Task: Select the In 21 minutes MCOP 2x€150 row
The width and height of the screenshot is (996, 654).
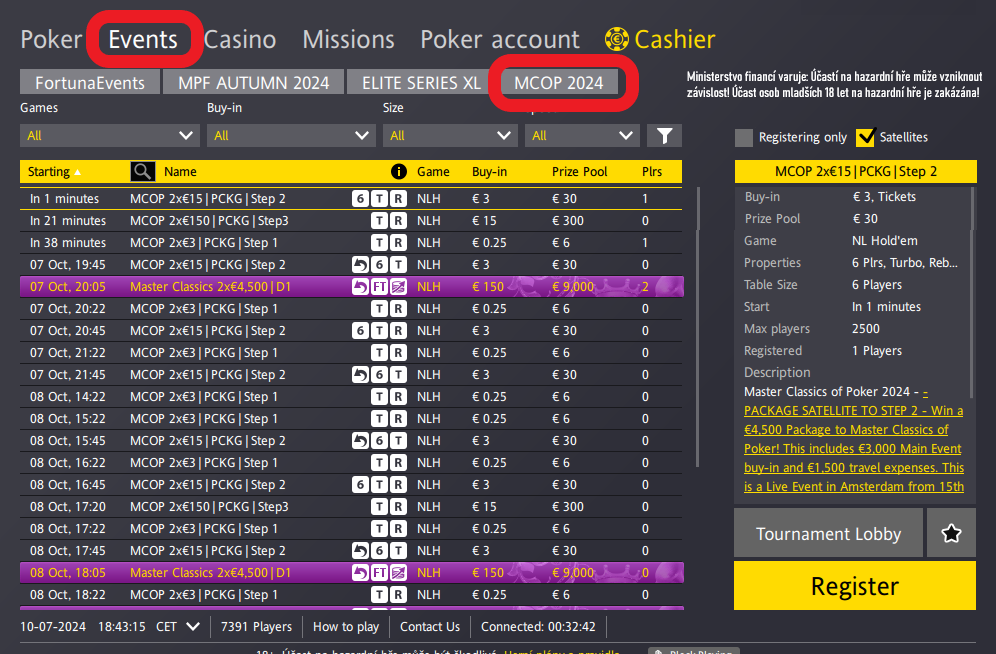Action: (351, 221)
